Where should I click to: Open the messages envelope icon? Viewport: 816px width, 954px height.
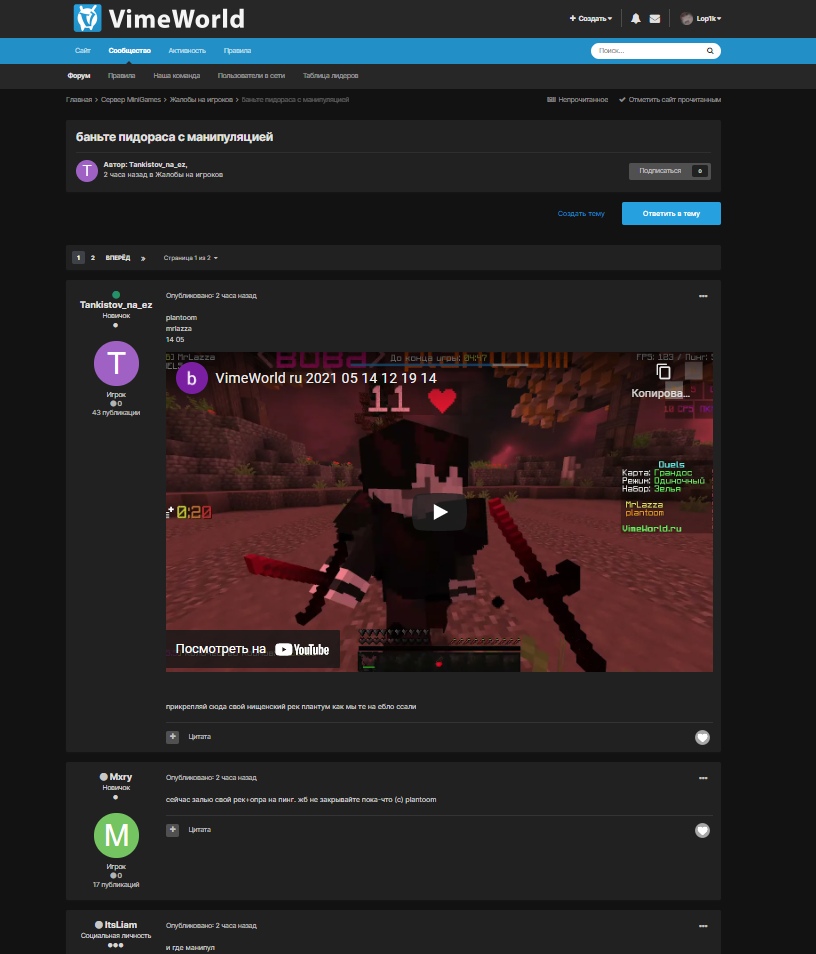coord(655,19)
